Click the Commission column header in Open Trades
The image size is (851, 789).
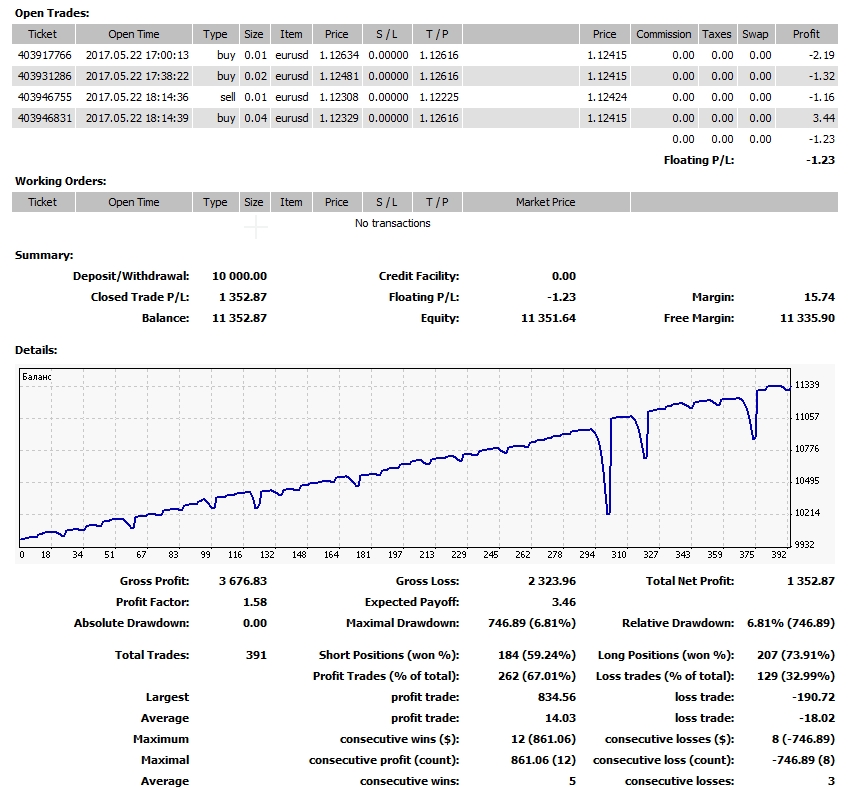point(664,34)
